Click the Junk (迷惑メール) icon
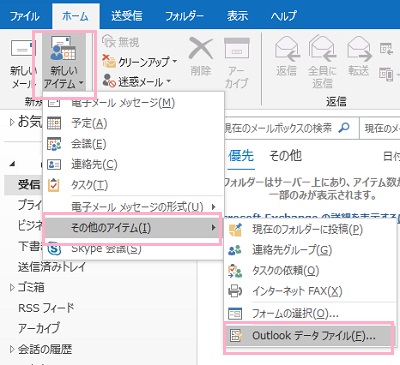The image size is (400, 365). (109, 81)
